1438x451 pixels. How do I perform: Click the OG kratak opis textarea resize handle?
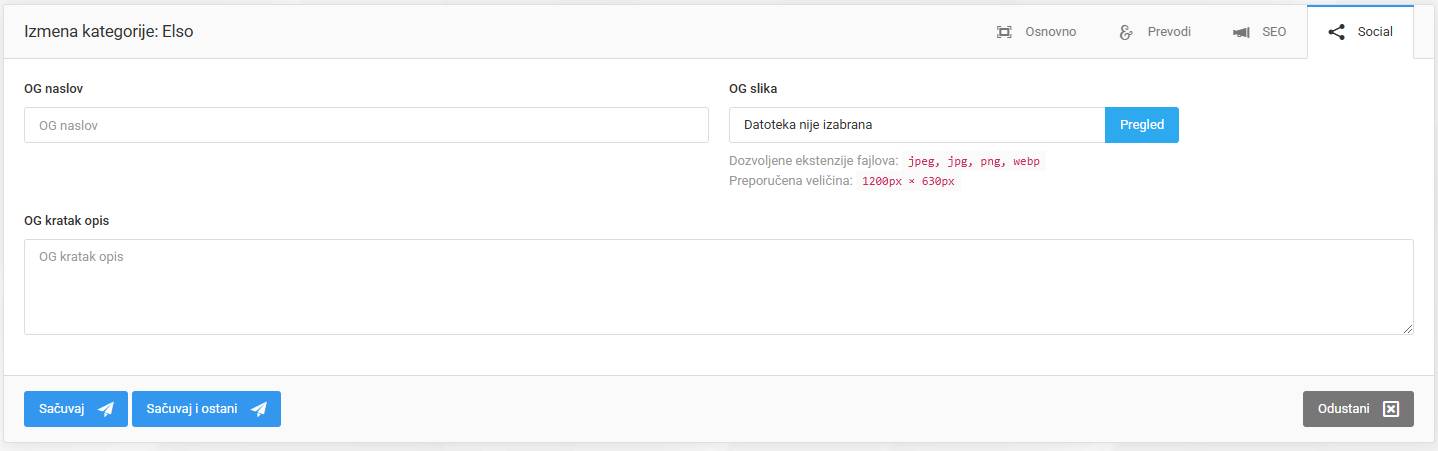point(1408,329)
